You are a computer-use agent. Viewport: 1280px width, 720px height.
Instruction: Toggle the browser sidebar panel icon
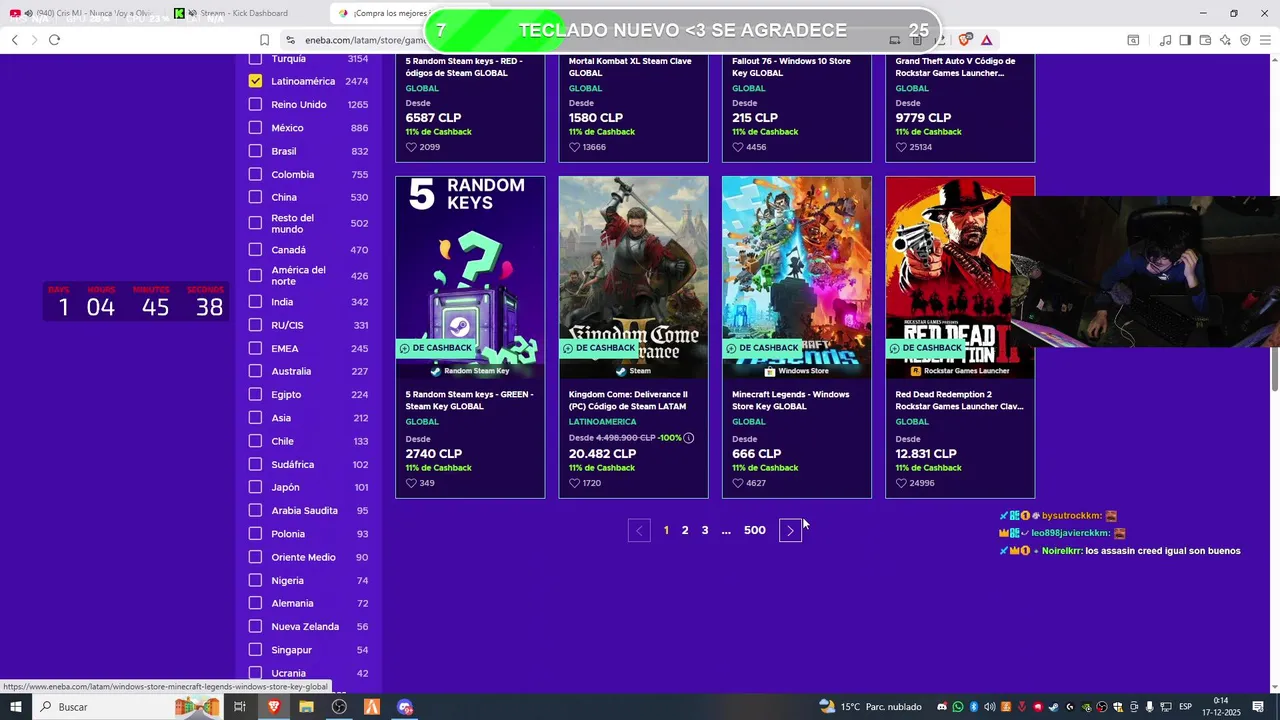(1185, 40)
